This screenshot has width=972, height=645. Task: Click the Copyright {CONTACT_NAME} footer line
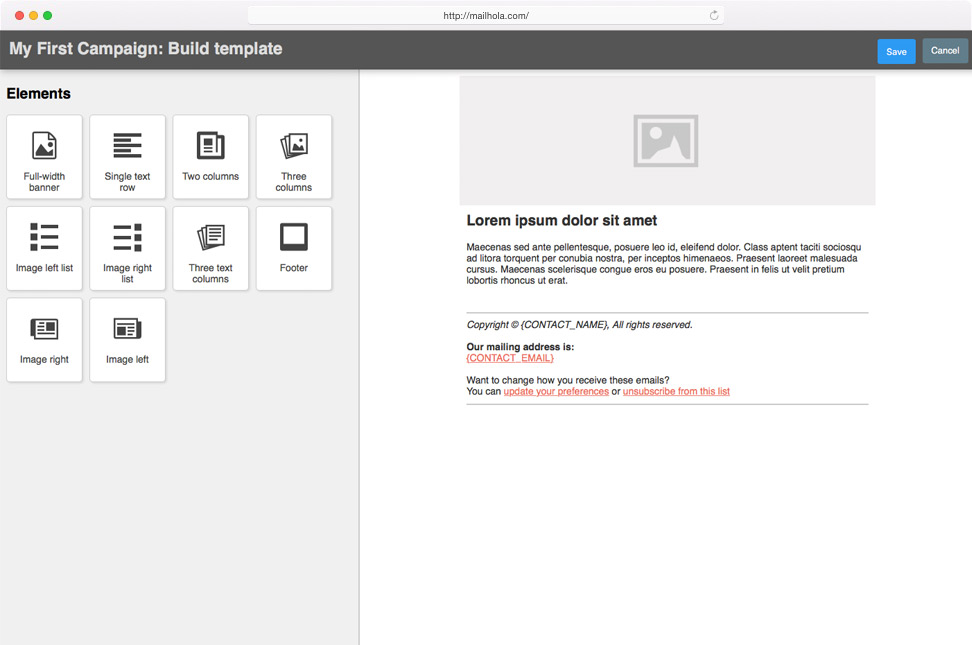pos(580,324)
